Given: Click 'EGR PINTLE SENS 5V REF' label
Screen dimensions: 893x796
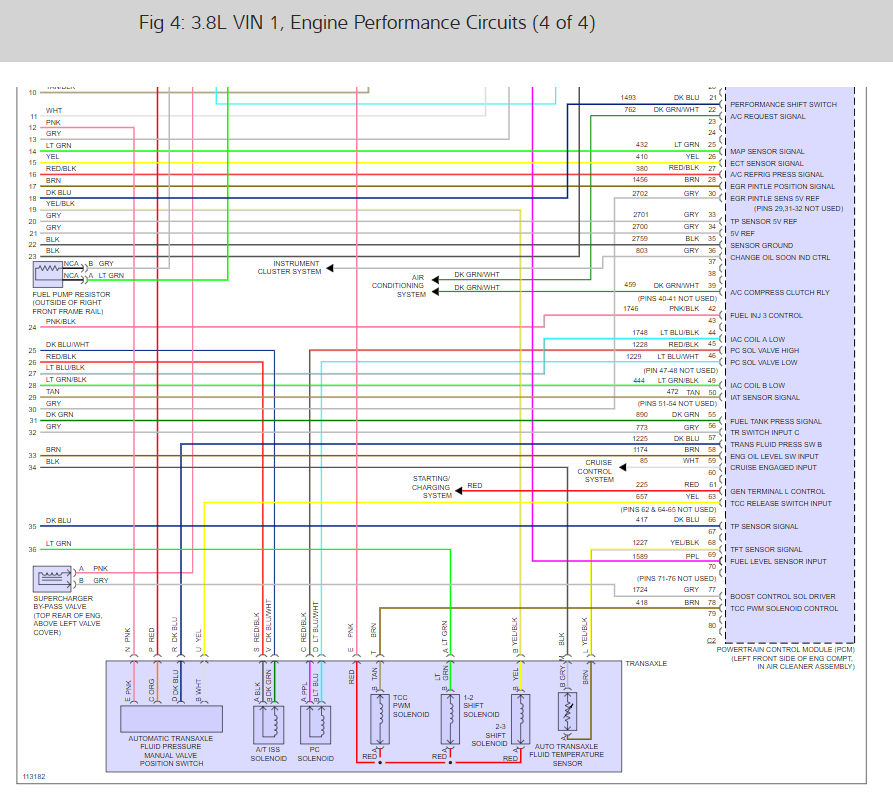Looking at the screenshot, I should (775, 199).
